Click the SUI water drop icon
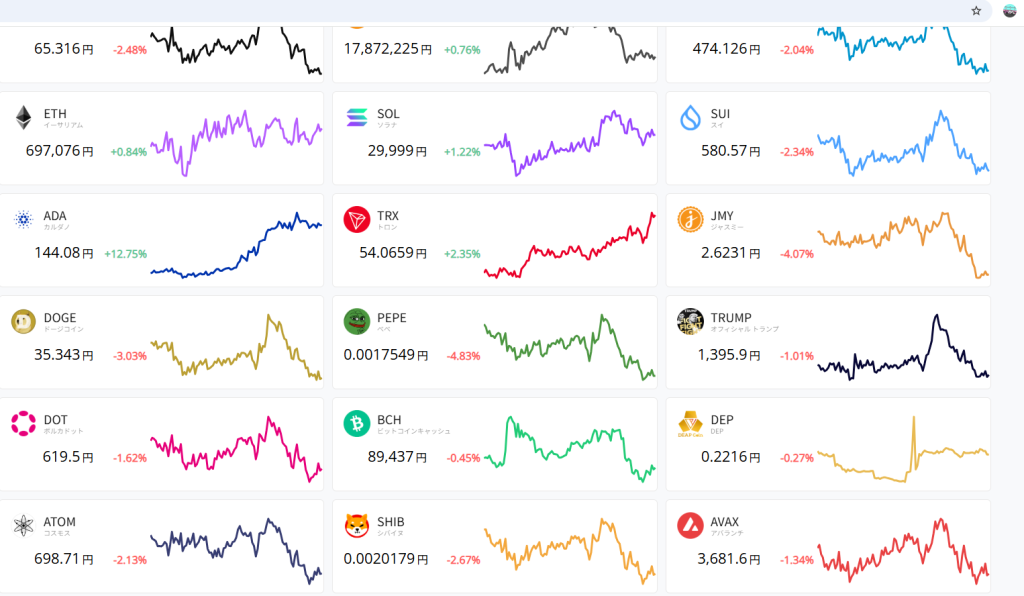Screen dimensions: 1024x596 (x=690, y=118)
